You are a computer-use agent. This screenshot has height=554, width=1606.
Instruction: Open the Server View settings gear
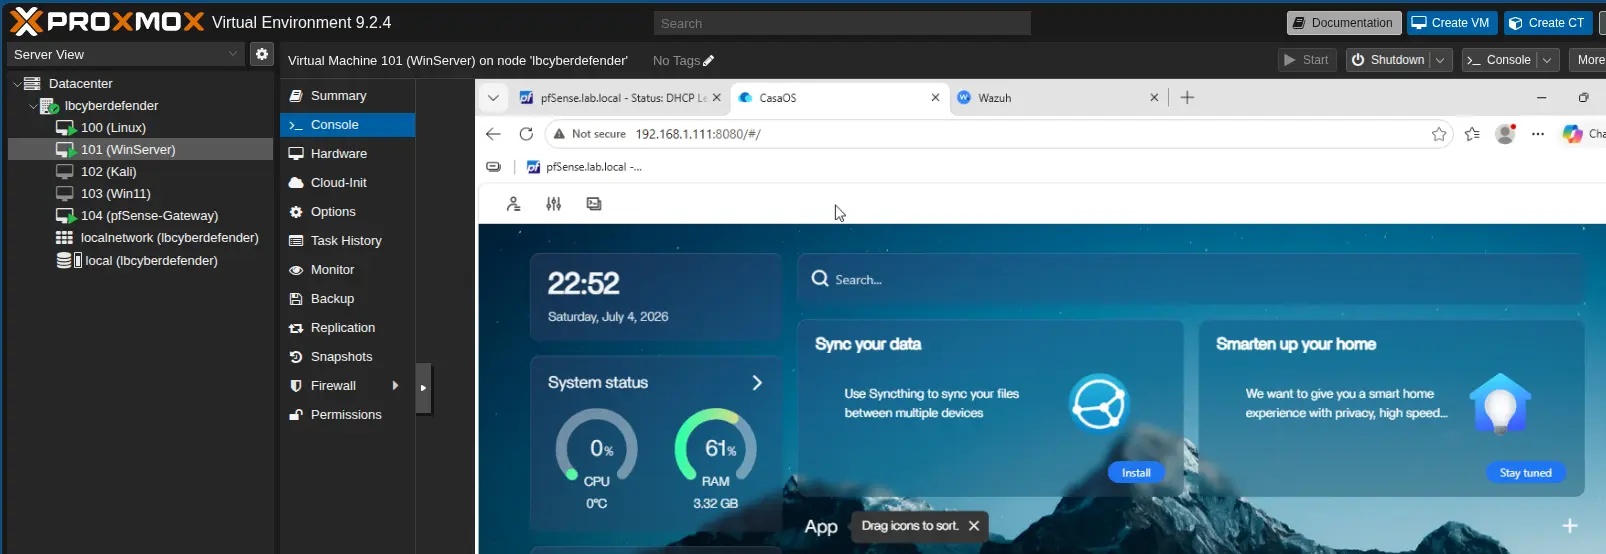click(x=262, y=54)
